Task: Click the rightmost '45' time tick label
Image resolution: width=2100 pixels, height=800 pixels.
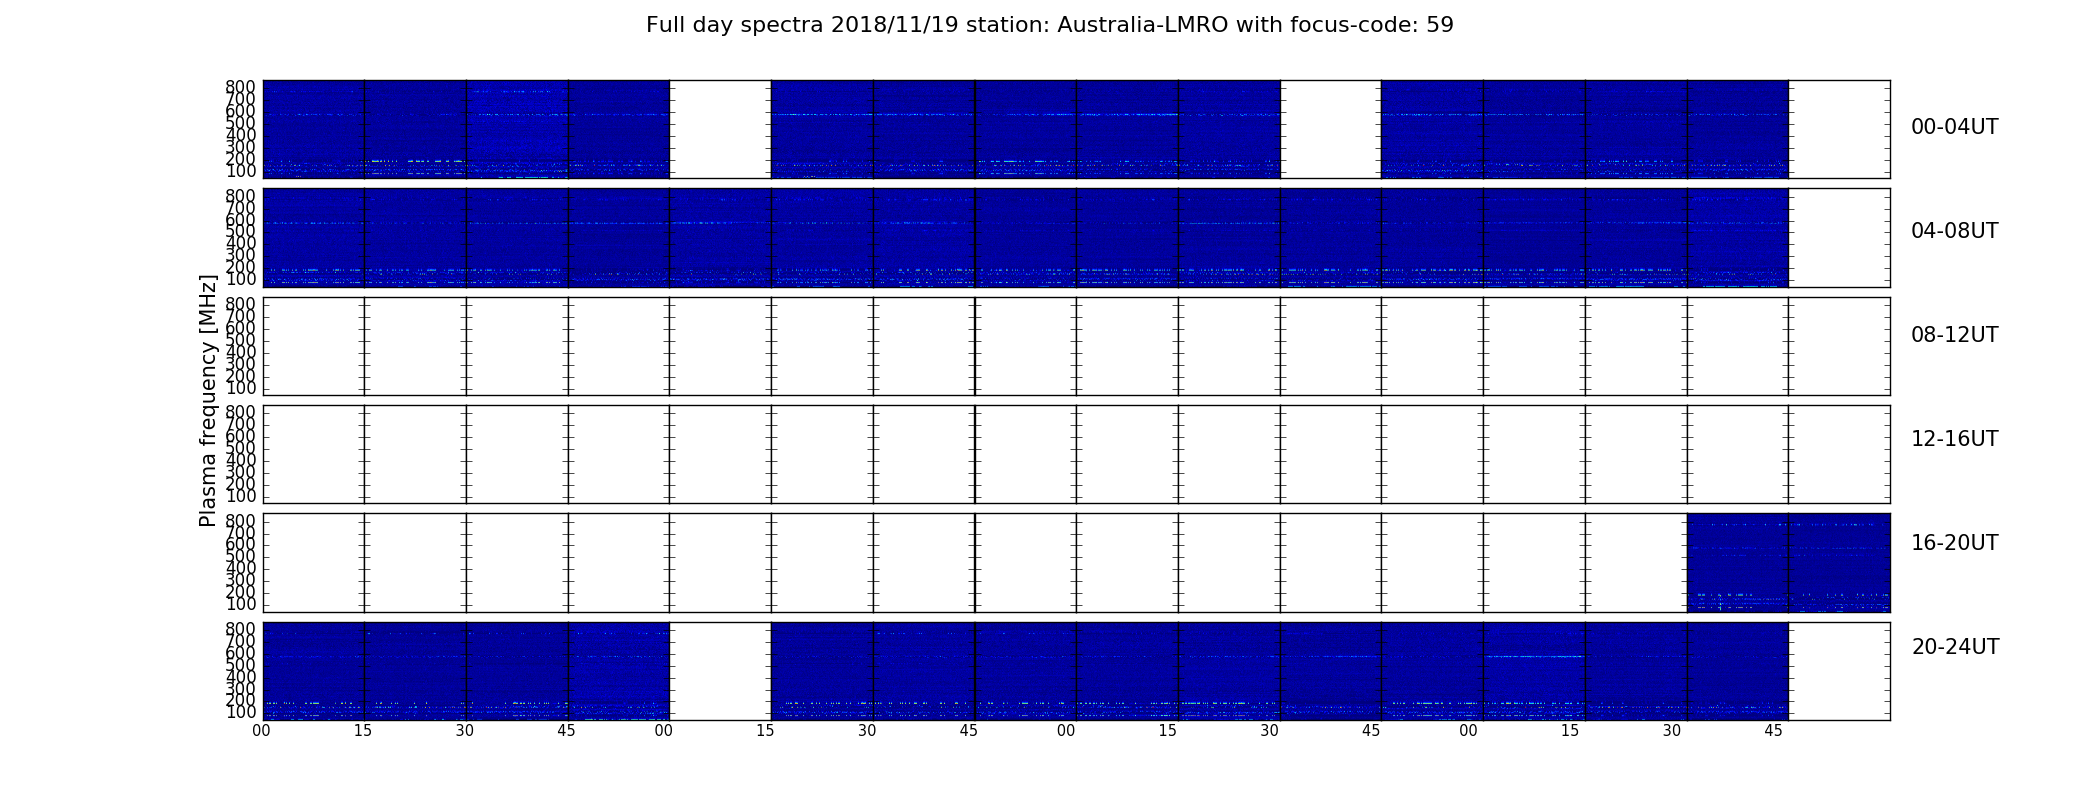Action: 1773,731
